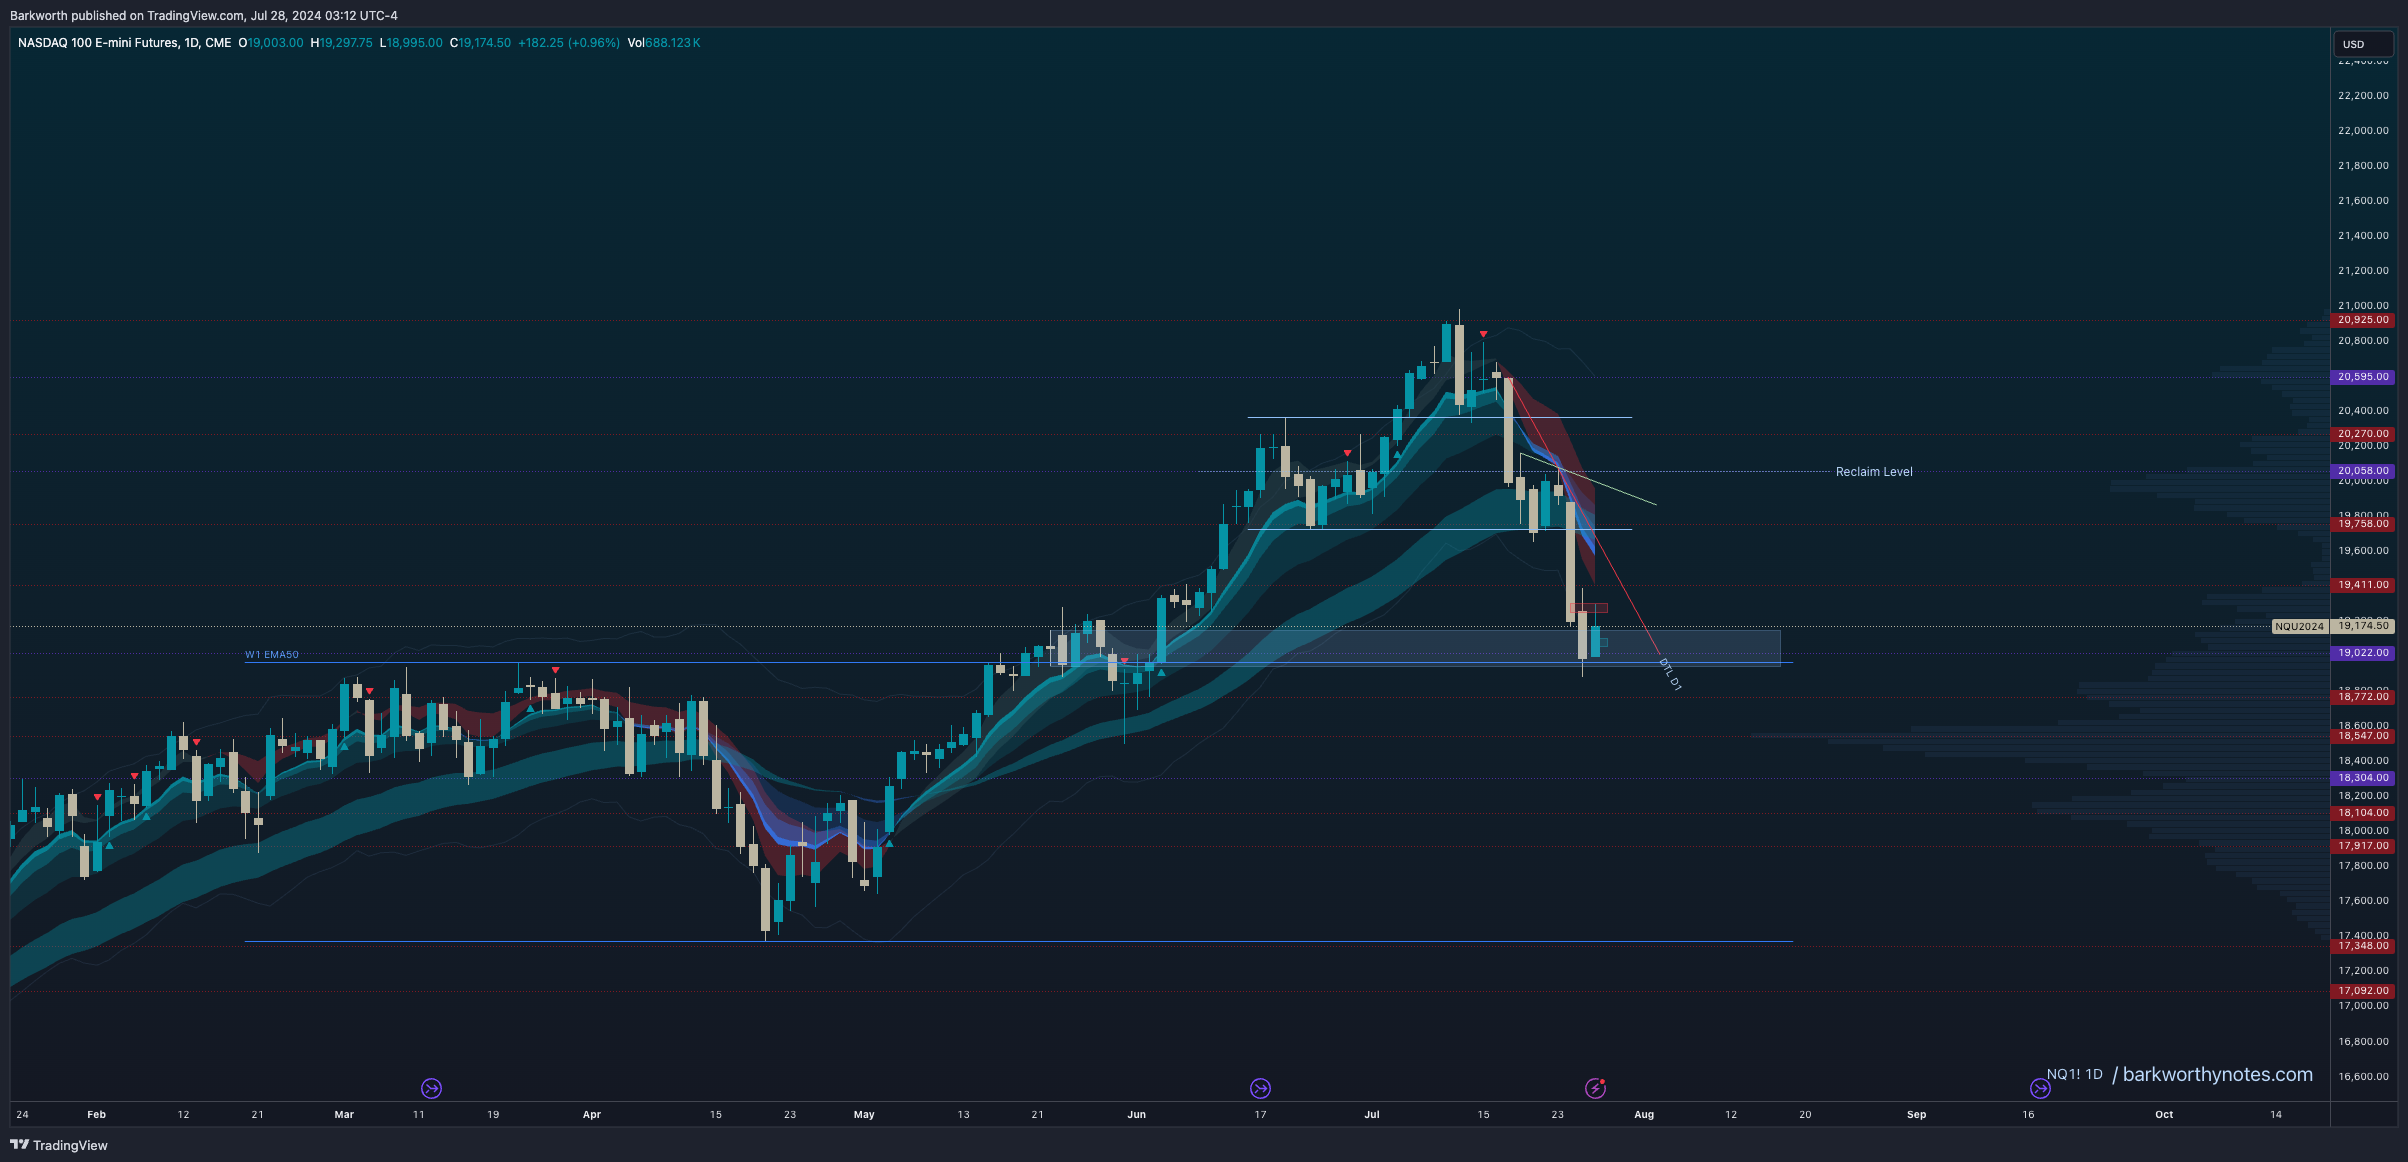Open the event icon near Jun 17
2408x1162 pixels.
click(x=1260, y=1088)
